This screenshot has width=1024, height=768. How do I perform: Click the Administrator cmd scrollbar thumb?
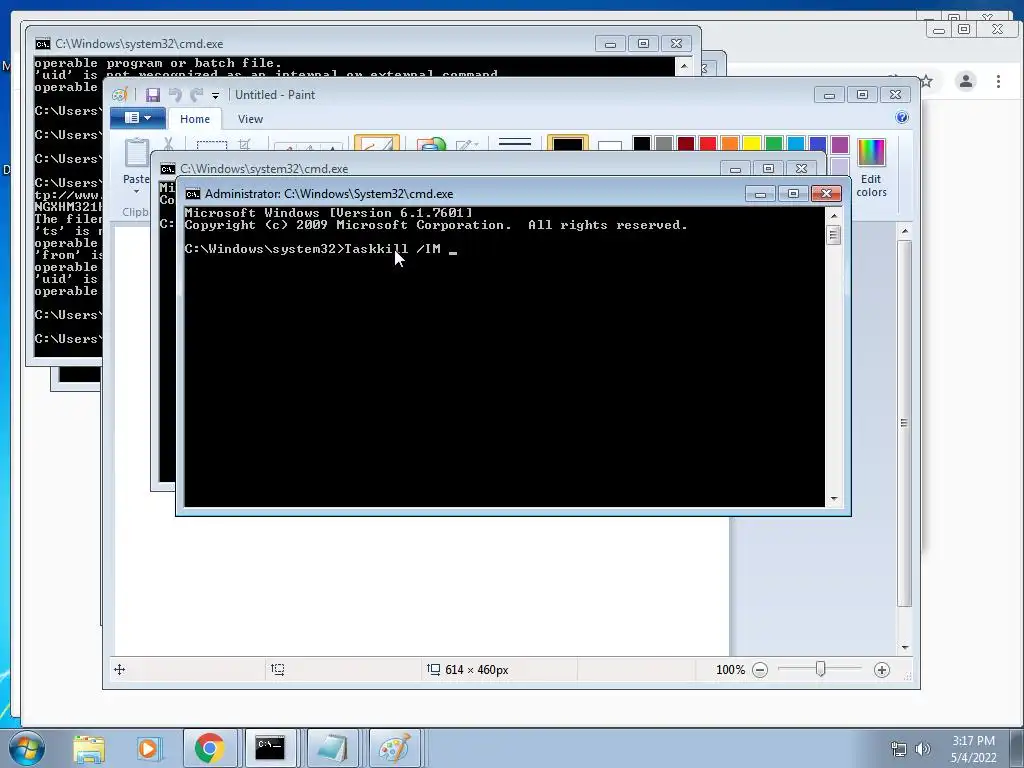pos(833,234)
